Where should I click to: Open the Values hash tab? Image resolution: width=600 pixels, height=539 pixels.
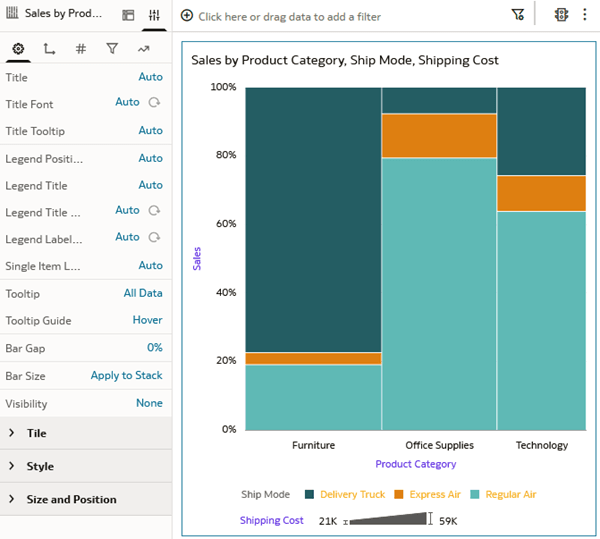coord(81,49)
